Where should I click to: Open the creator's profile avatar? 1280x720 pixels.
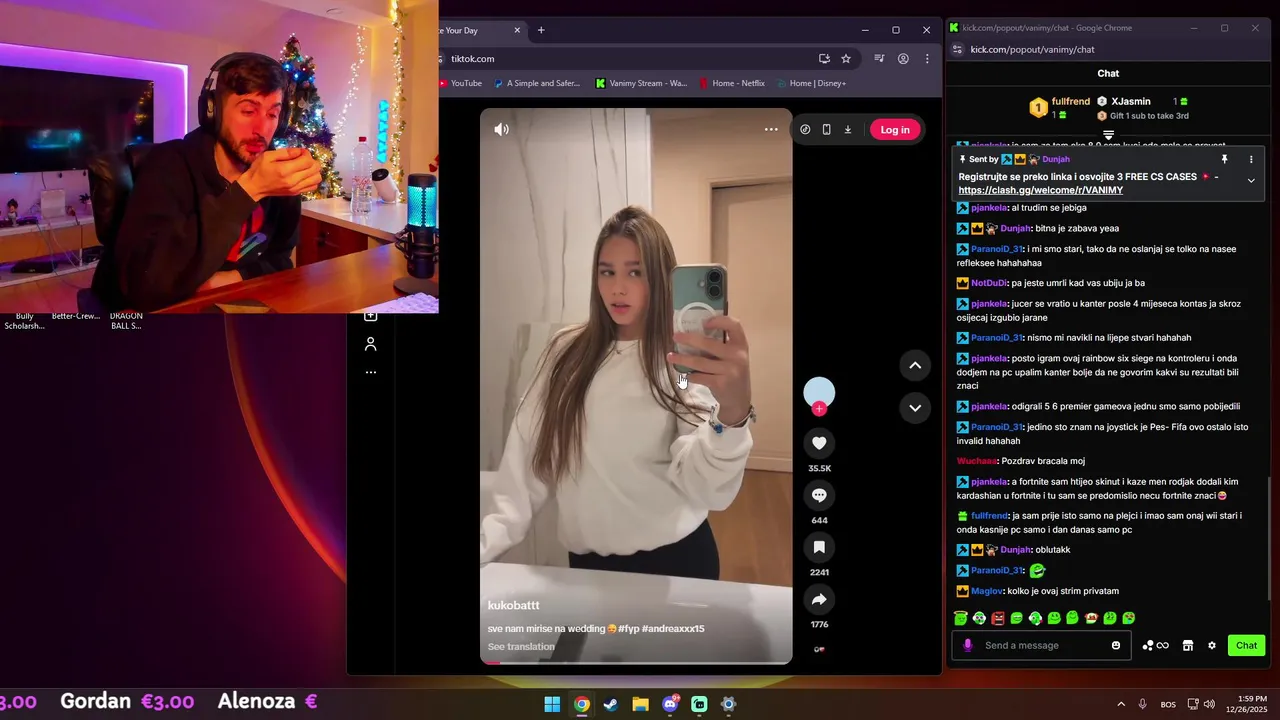pos(819,392)
